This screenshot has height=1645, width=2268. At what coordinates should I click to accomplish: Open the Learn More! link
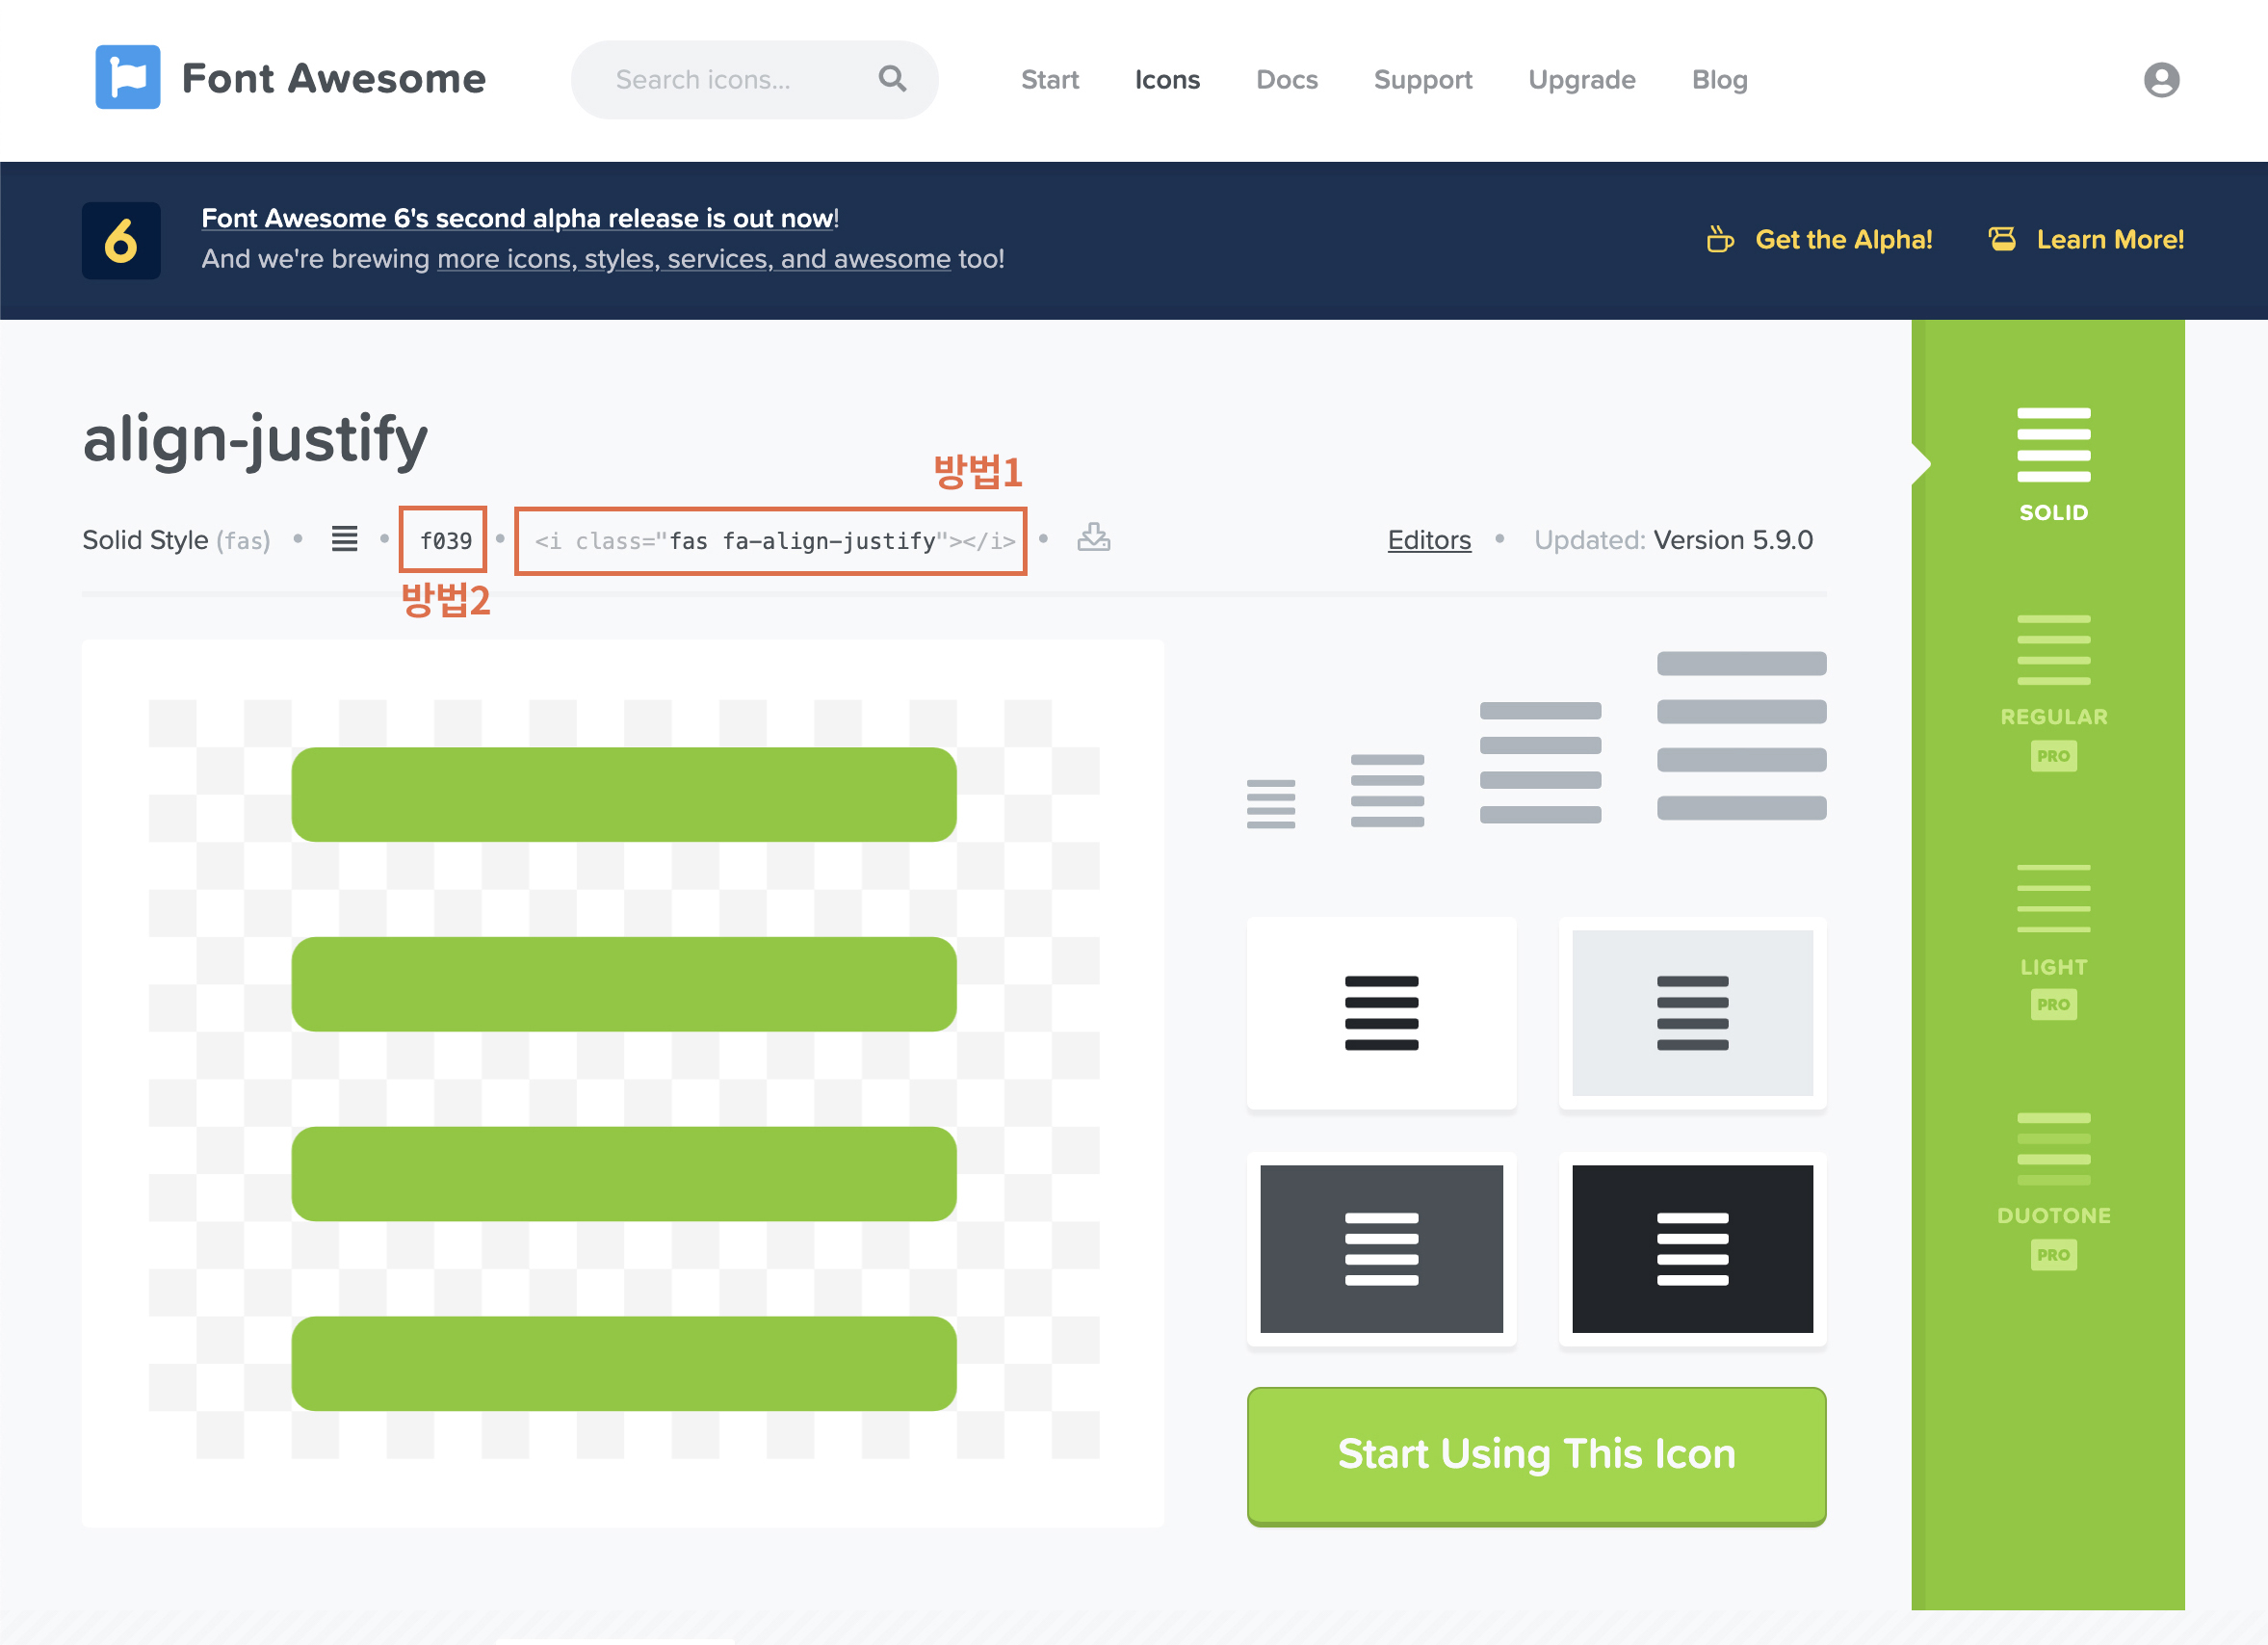(2109, 240)
